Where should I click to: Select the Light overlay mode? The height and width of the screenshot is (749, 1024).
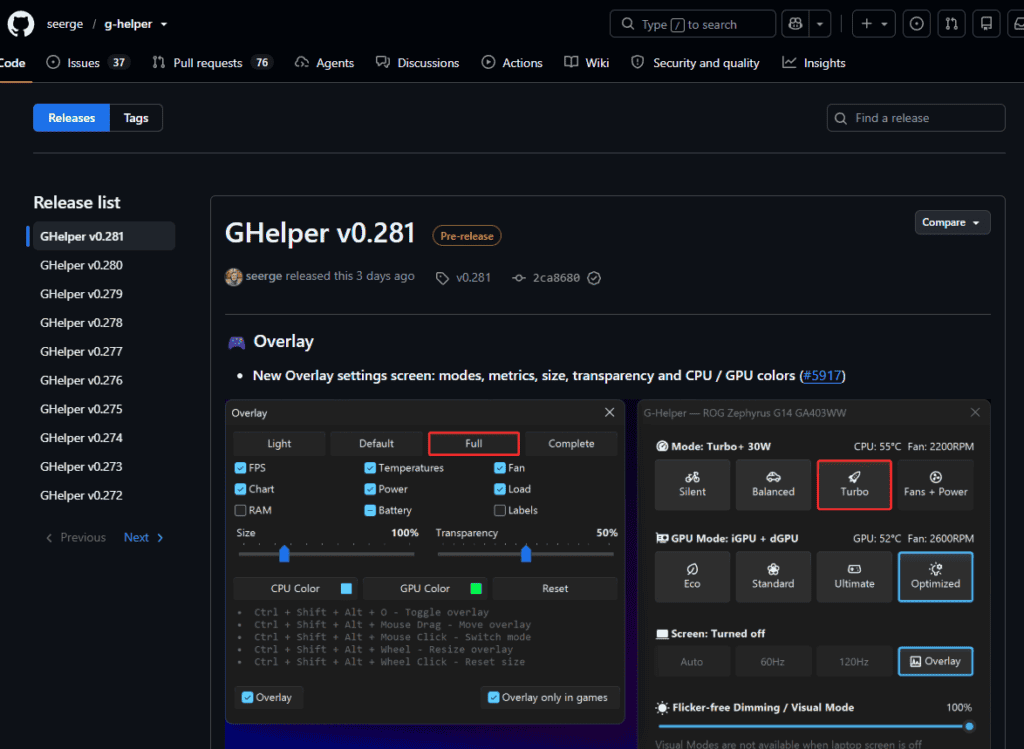point(279,443)
